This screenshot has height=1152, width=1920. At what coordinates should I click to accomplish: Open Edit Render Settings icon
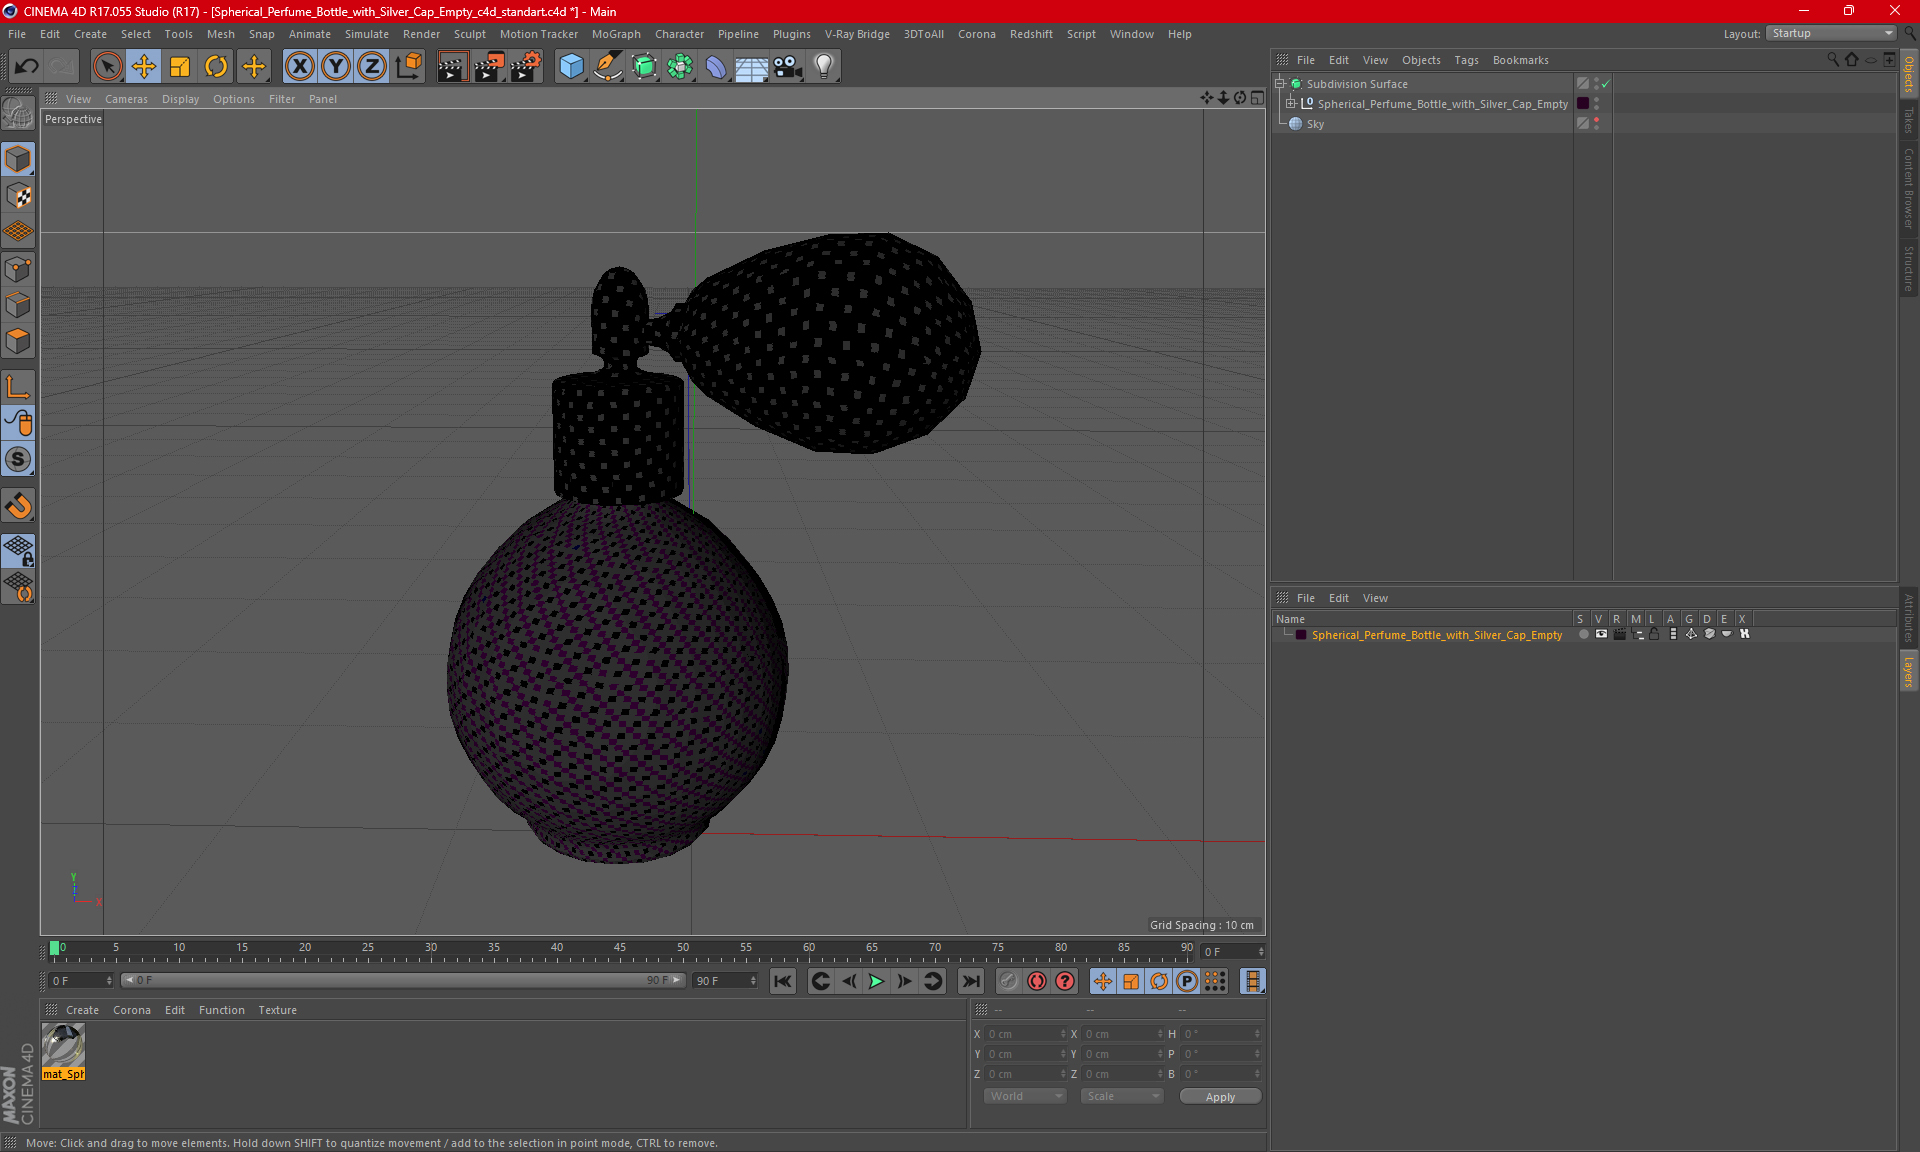pyautogui.click(x=526, y=67)
